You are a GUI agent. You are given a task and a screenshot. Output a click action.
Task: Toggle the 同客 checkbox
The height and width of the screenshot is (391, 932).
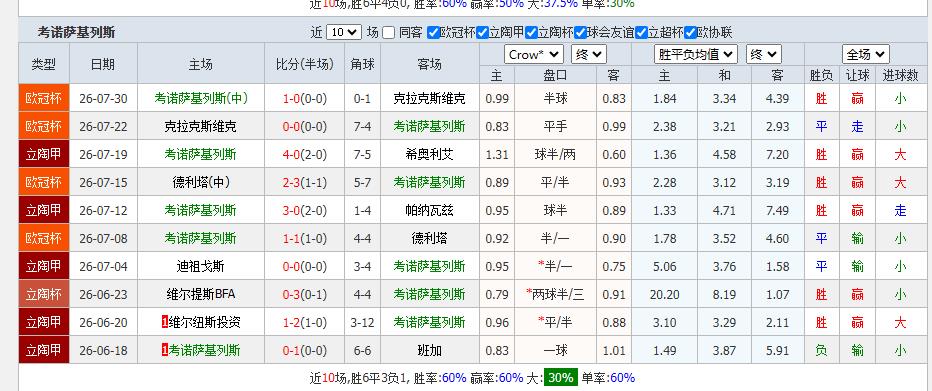click(x=389, y=33)
